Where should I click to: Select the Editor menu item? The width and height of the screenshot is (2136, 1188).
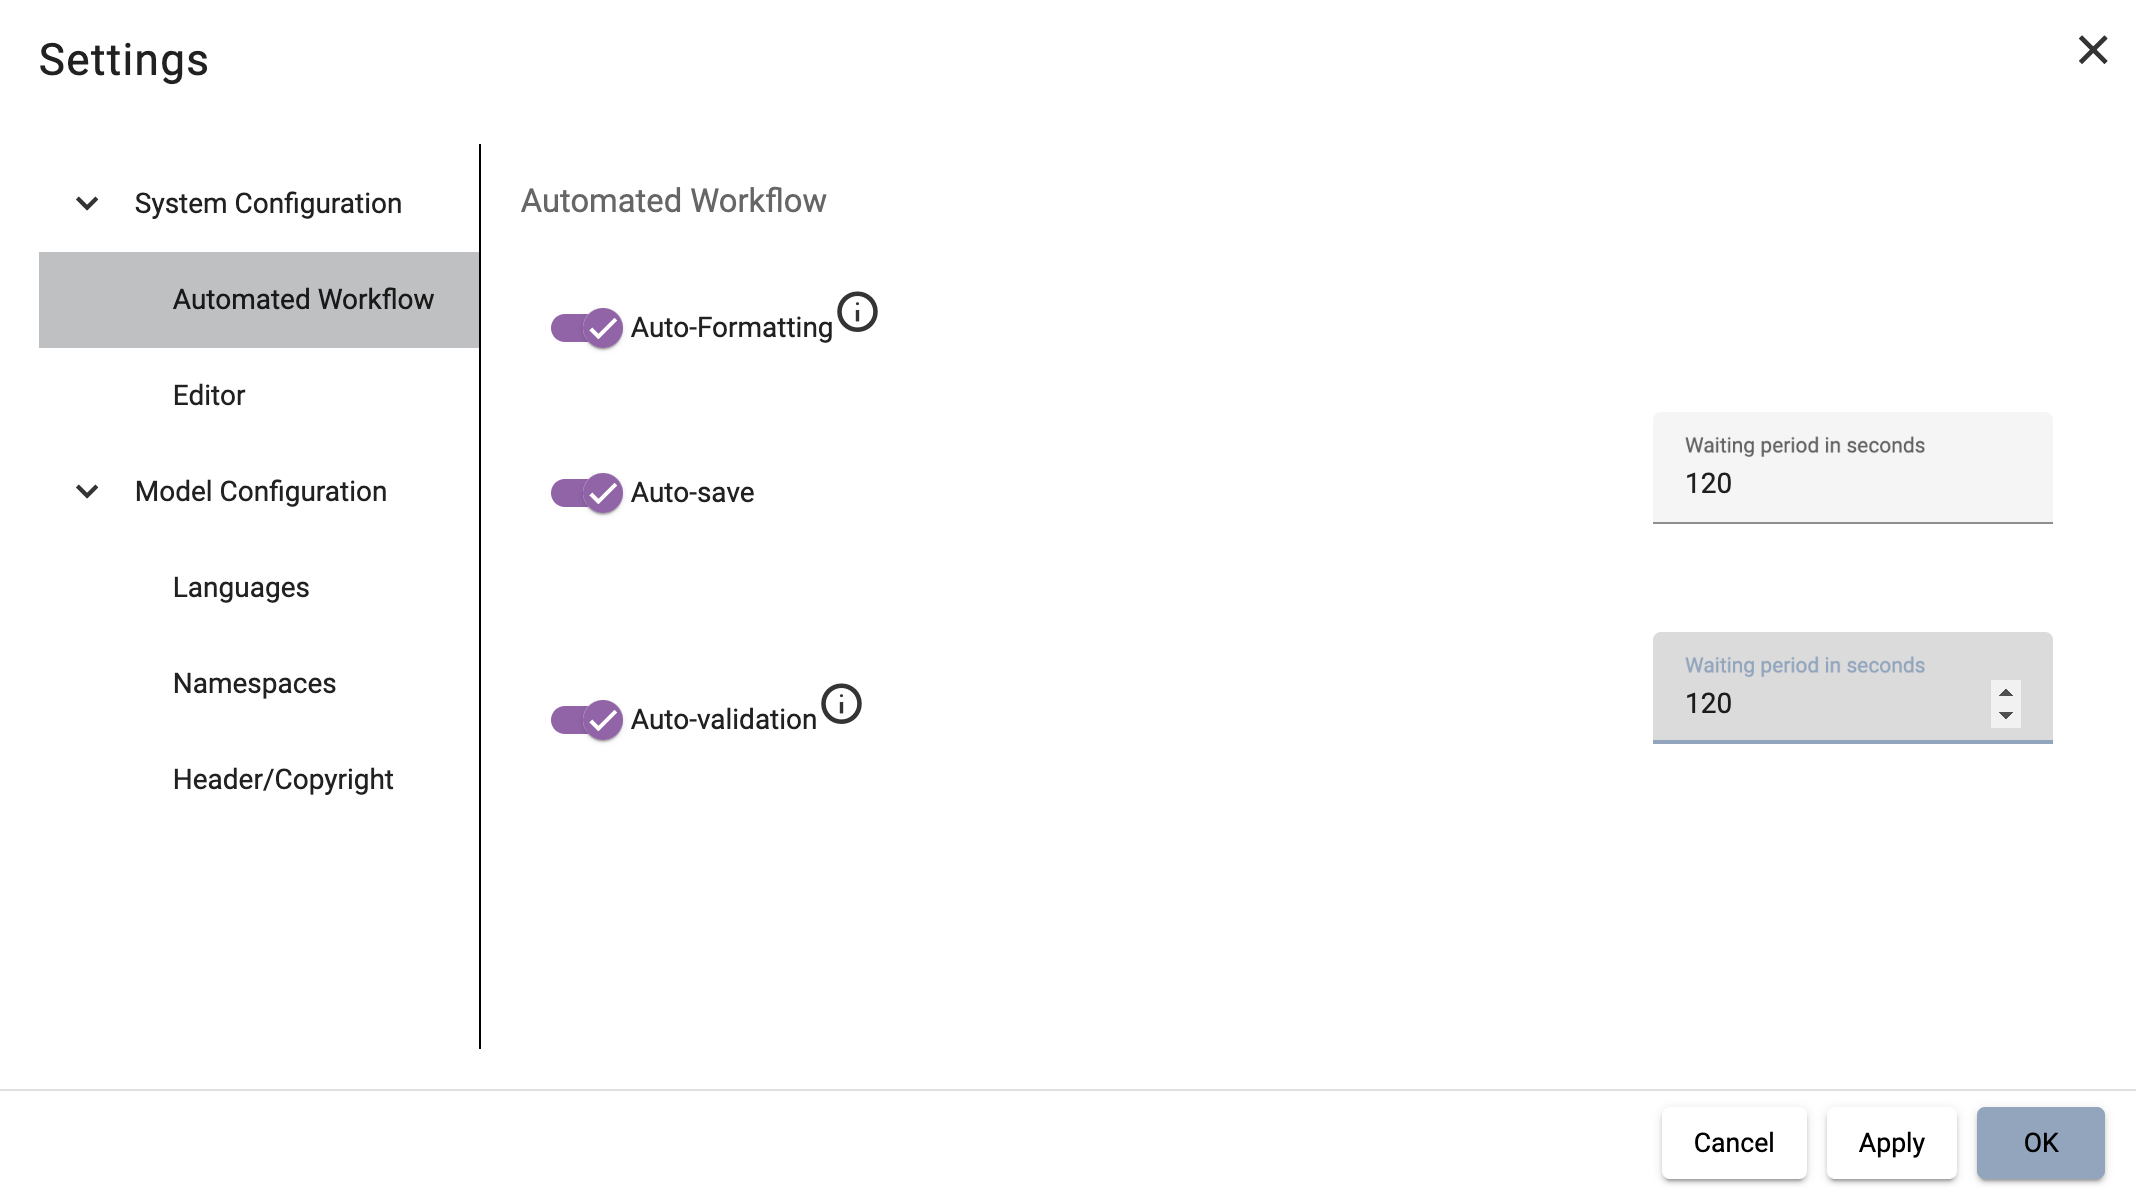(x=208, y=395)
